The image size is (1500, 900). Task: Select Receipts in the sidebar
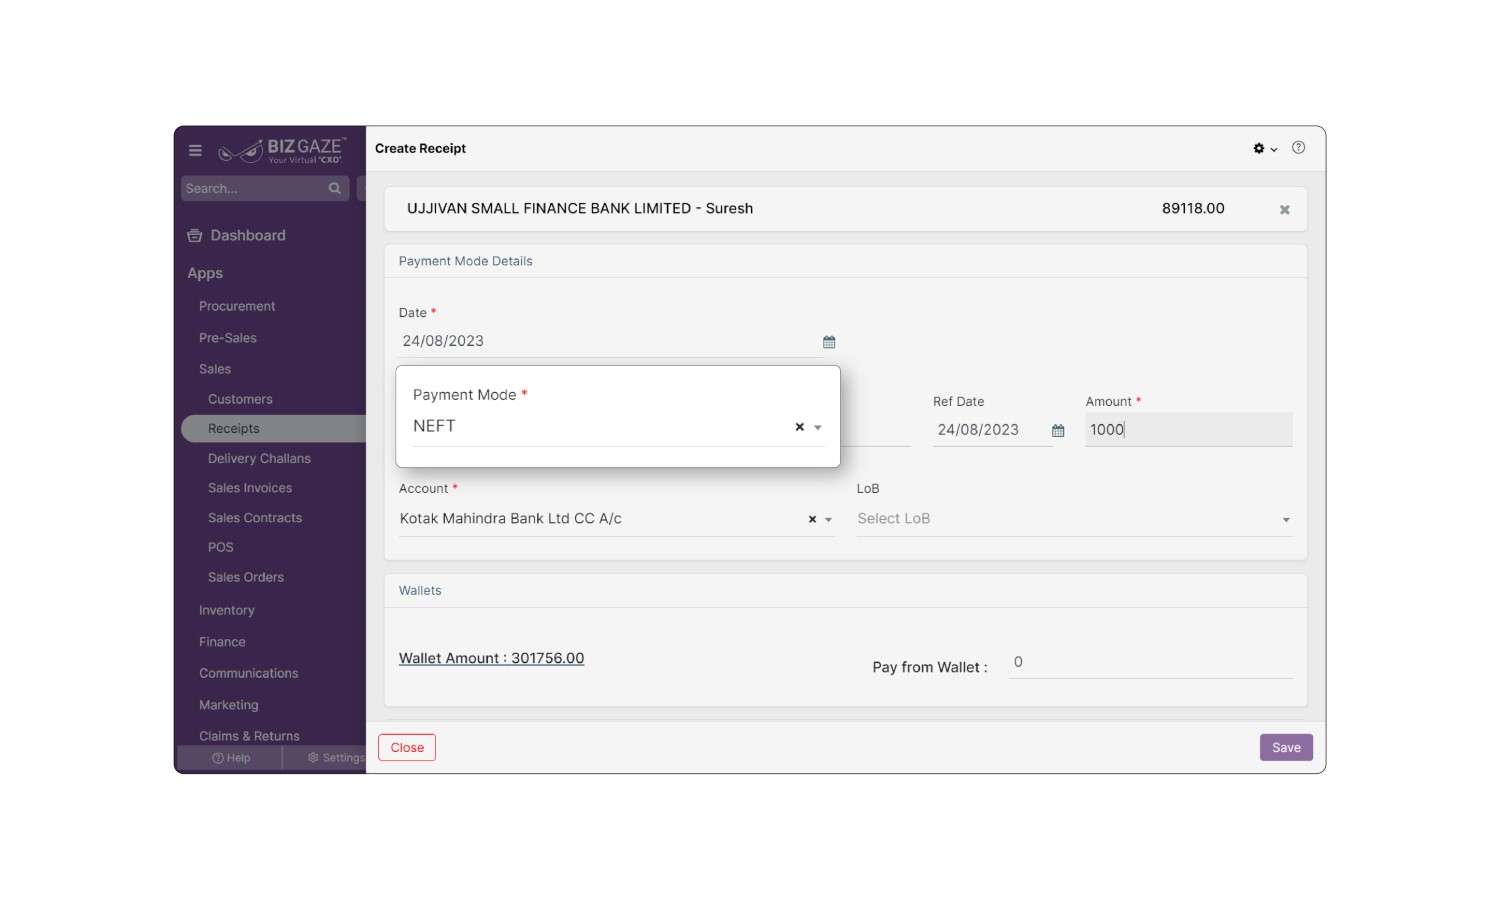pos(273,428)
